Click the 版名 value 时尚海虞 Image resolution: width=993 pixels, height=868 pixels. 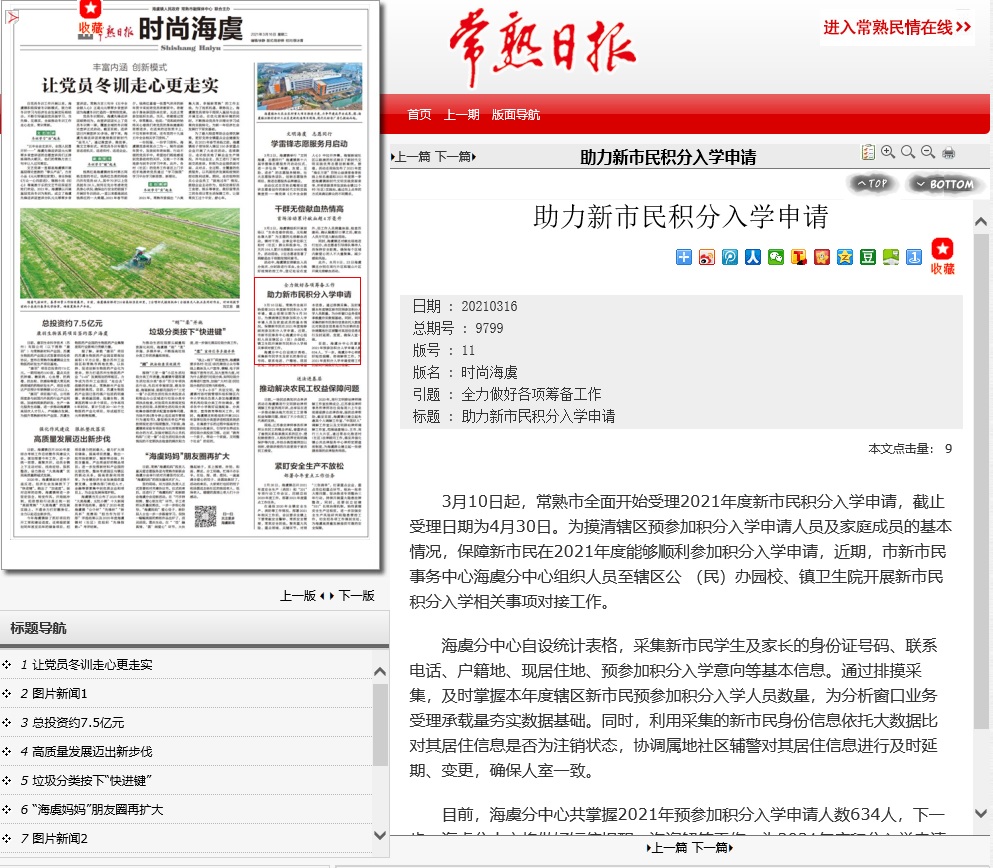pyautogui.click(x=490, y=372)
